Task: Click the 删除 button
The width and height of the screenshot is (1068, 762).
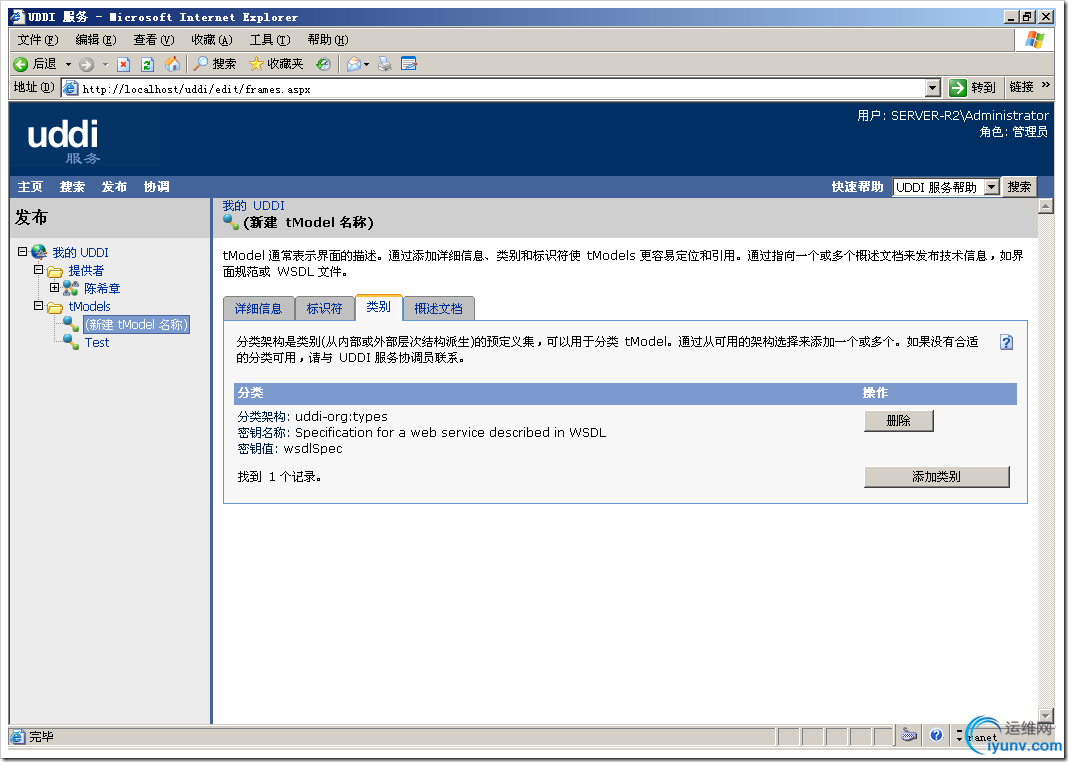Action: pyautogui.click(x=898, y=421)
